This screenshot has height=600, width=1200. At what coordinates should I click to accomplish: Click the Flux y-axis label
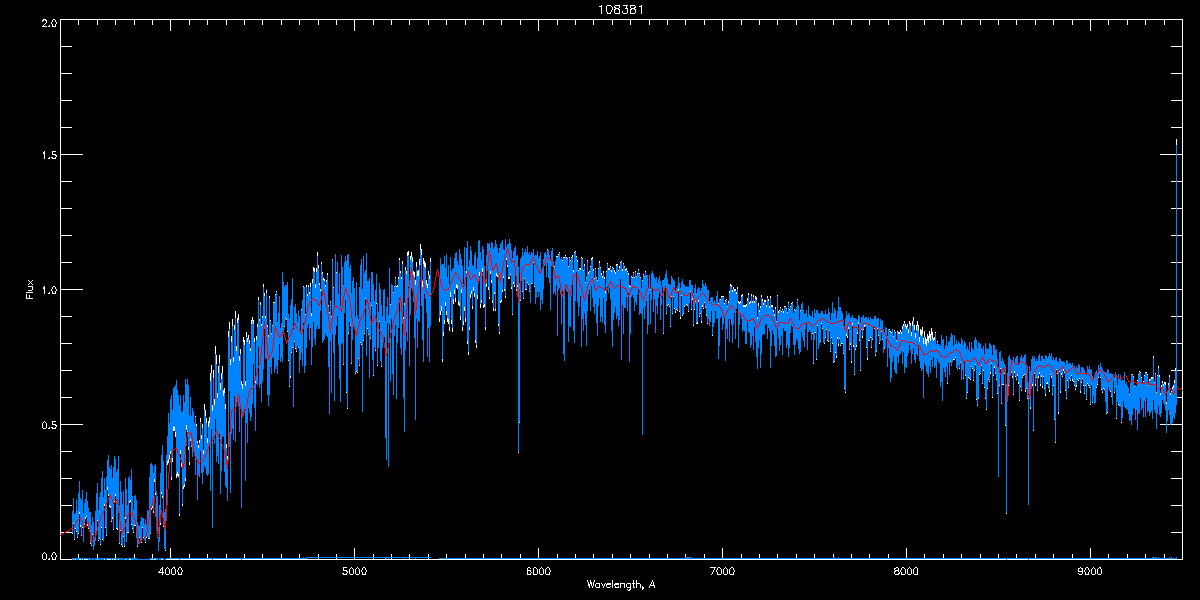[30, 290]
